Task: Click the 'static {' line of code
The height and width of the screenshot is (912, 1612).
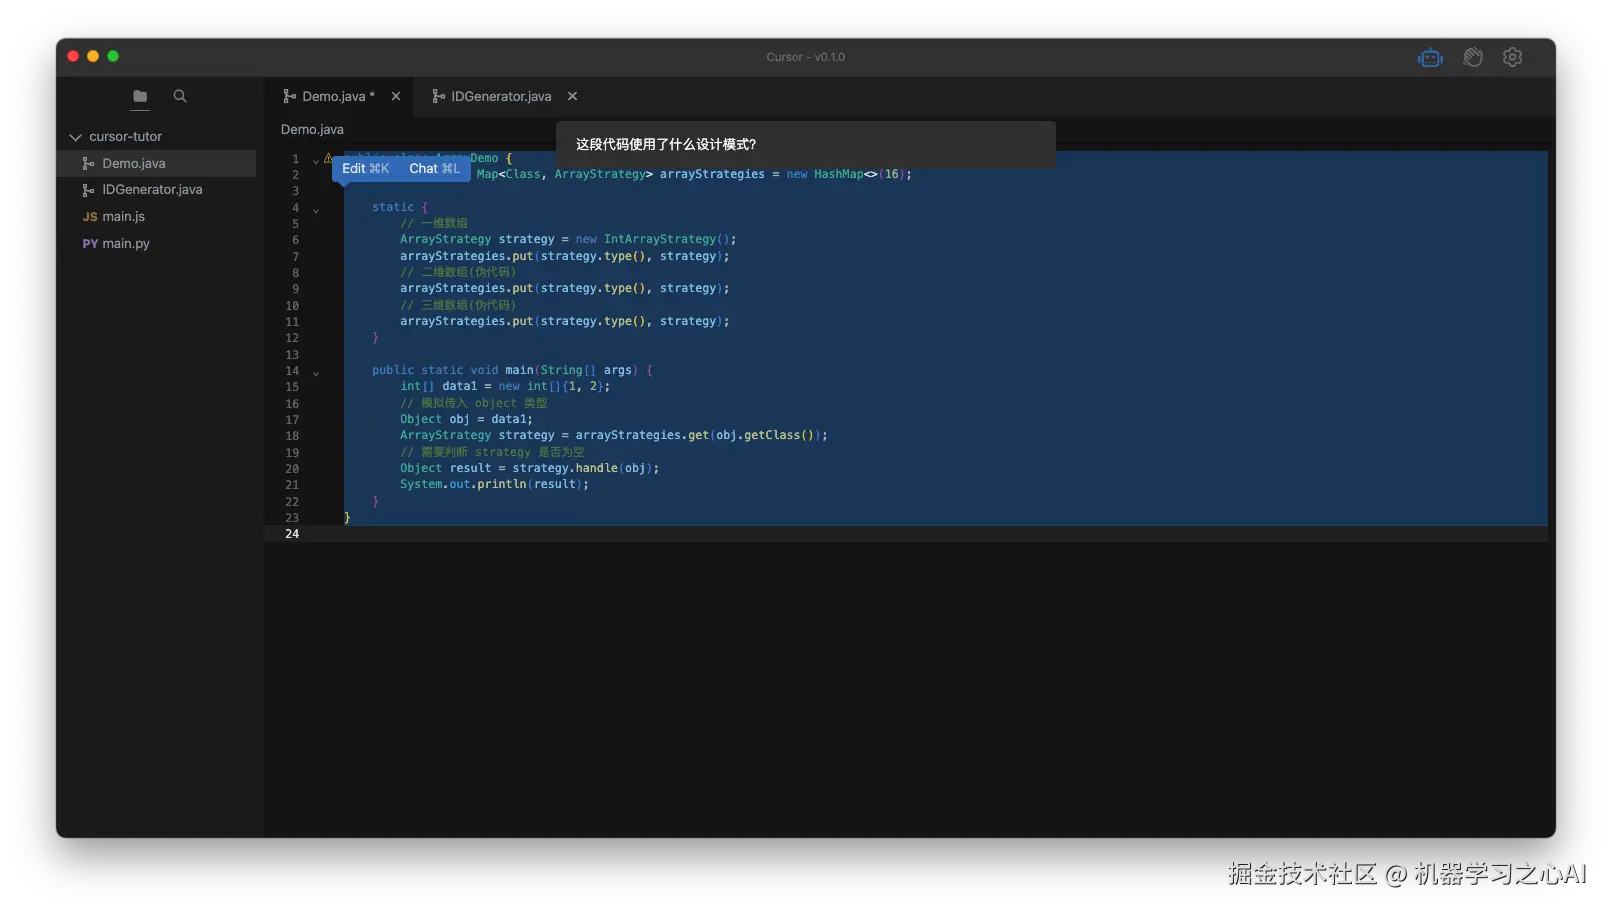Action: (x=400, y=207)
